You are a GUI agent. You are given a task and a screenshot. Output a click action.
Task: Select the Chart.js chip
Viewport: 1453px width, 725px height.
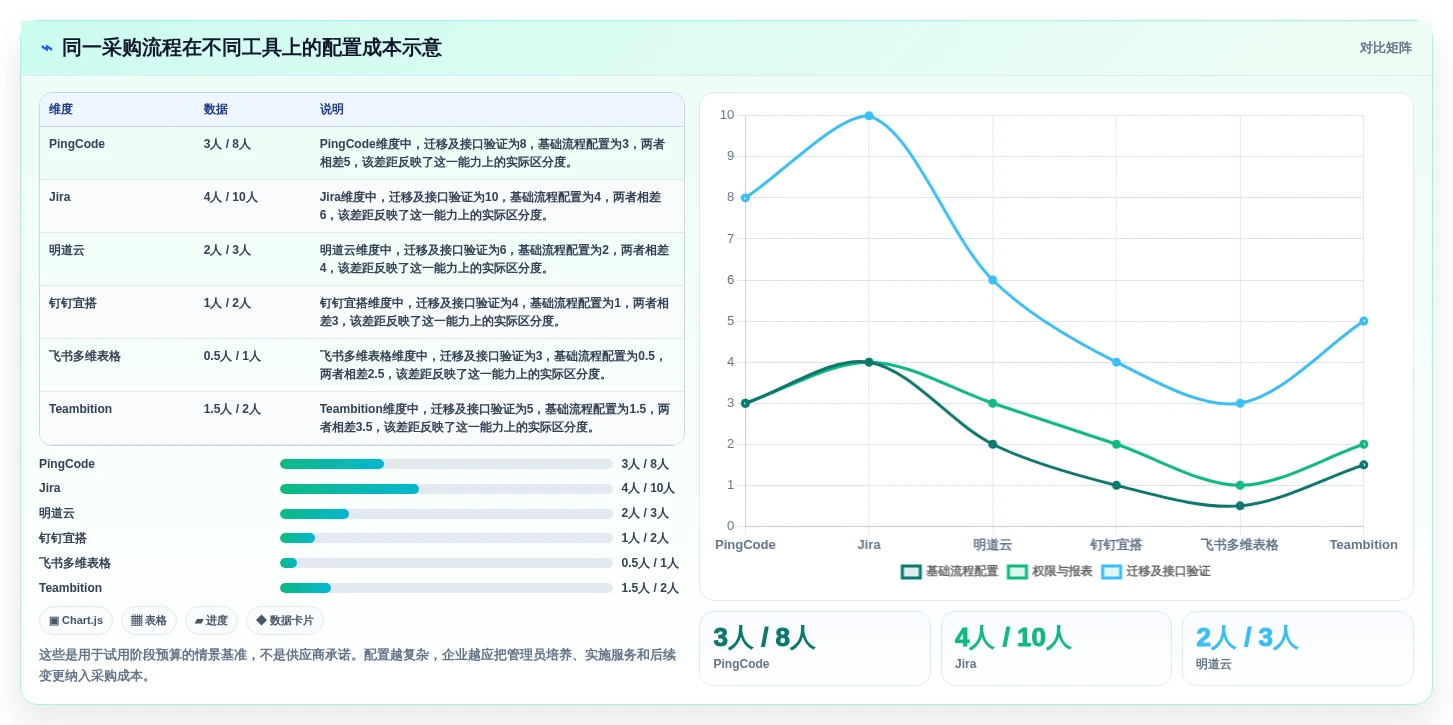(x=76, y=621)
